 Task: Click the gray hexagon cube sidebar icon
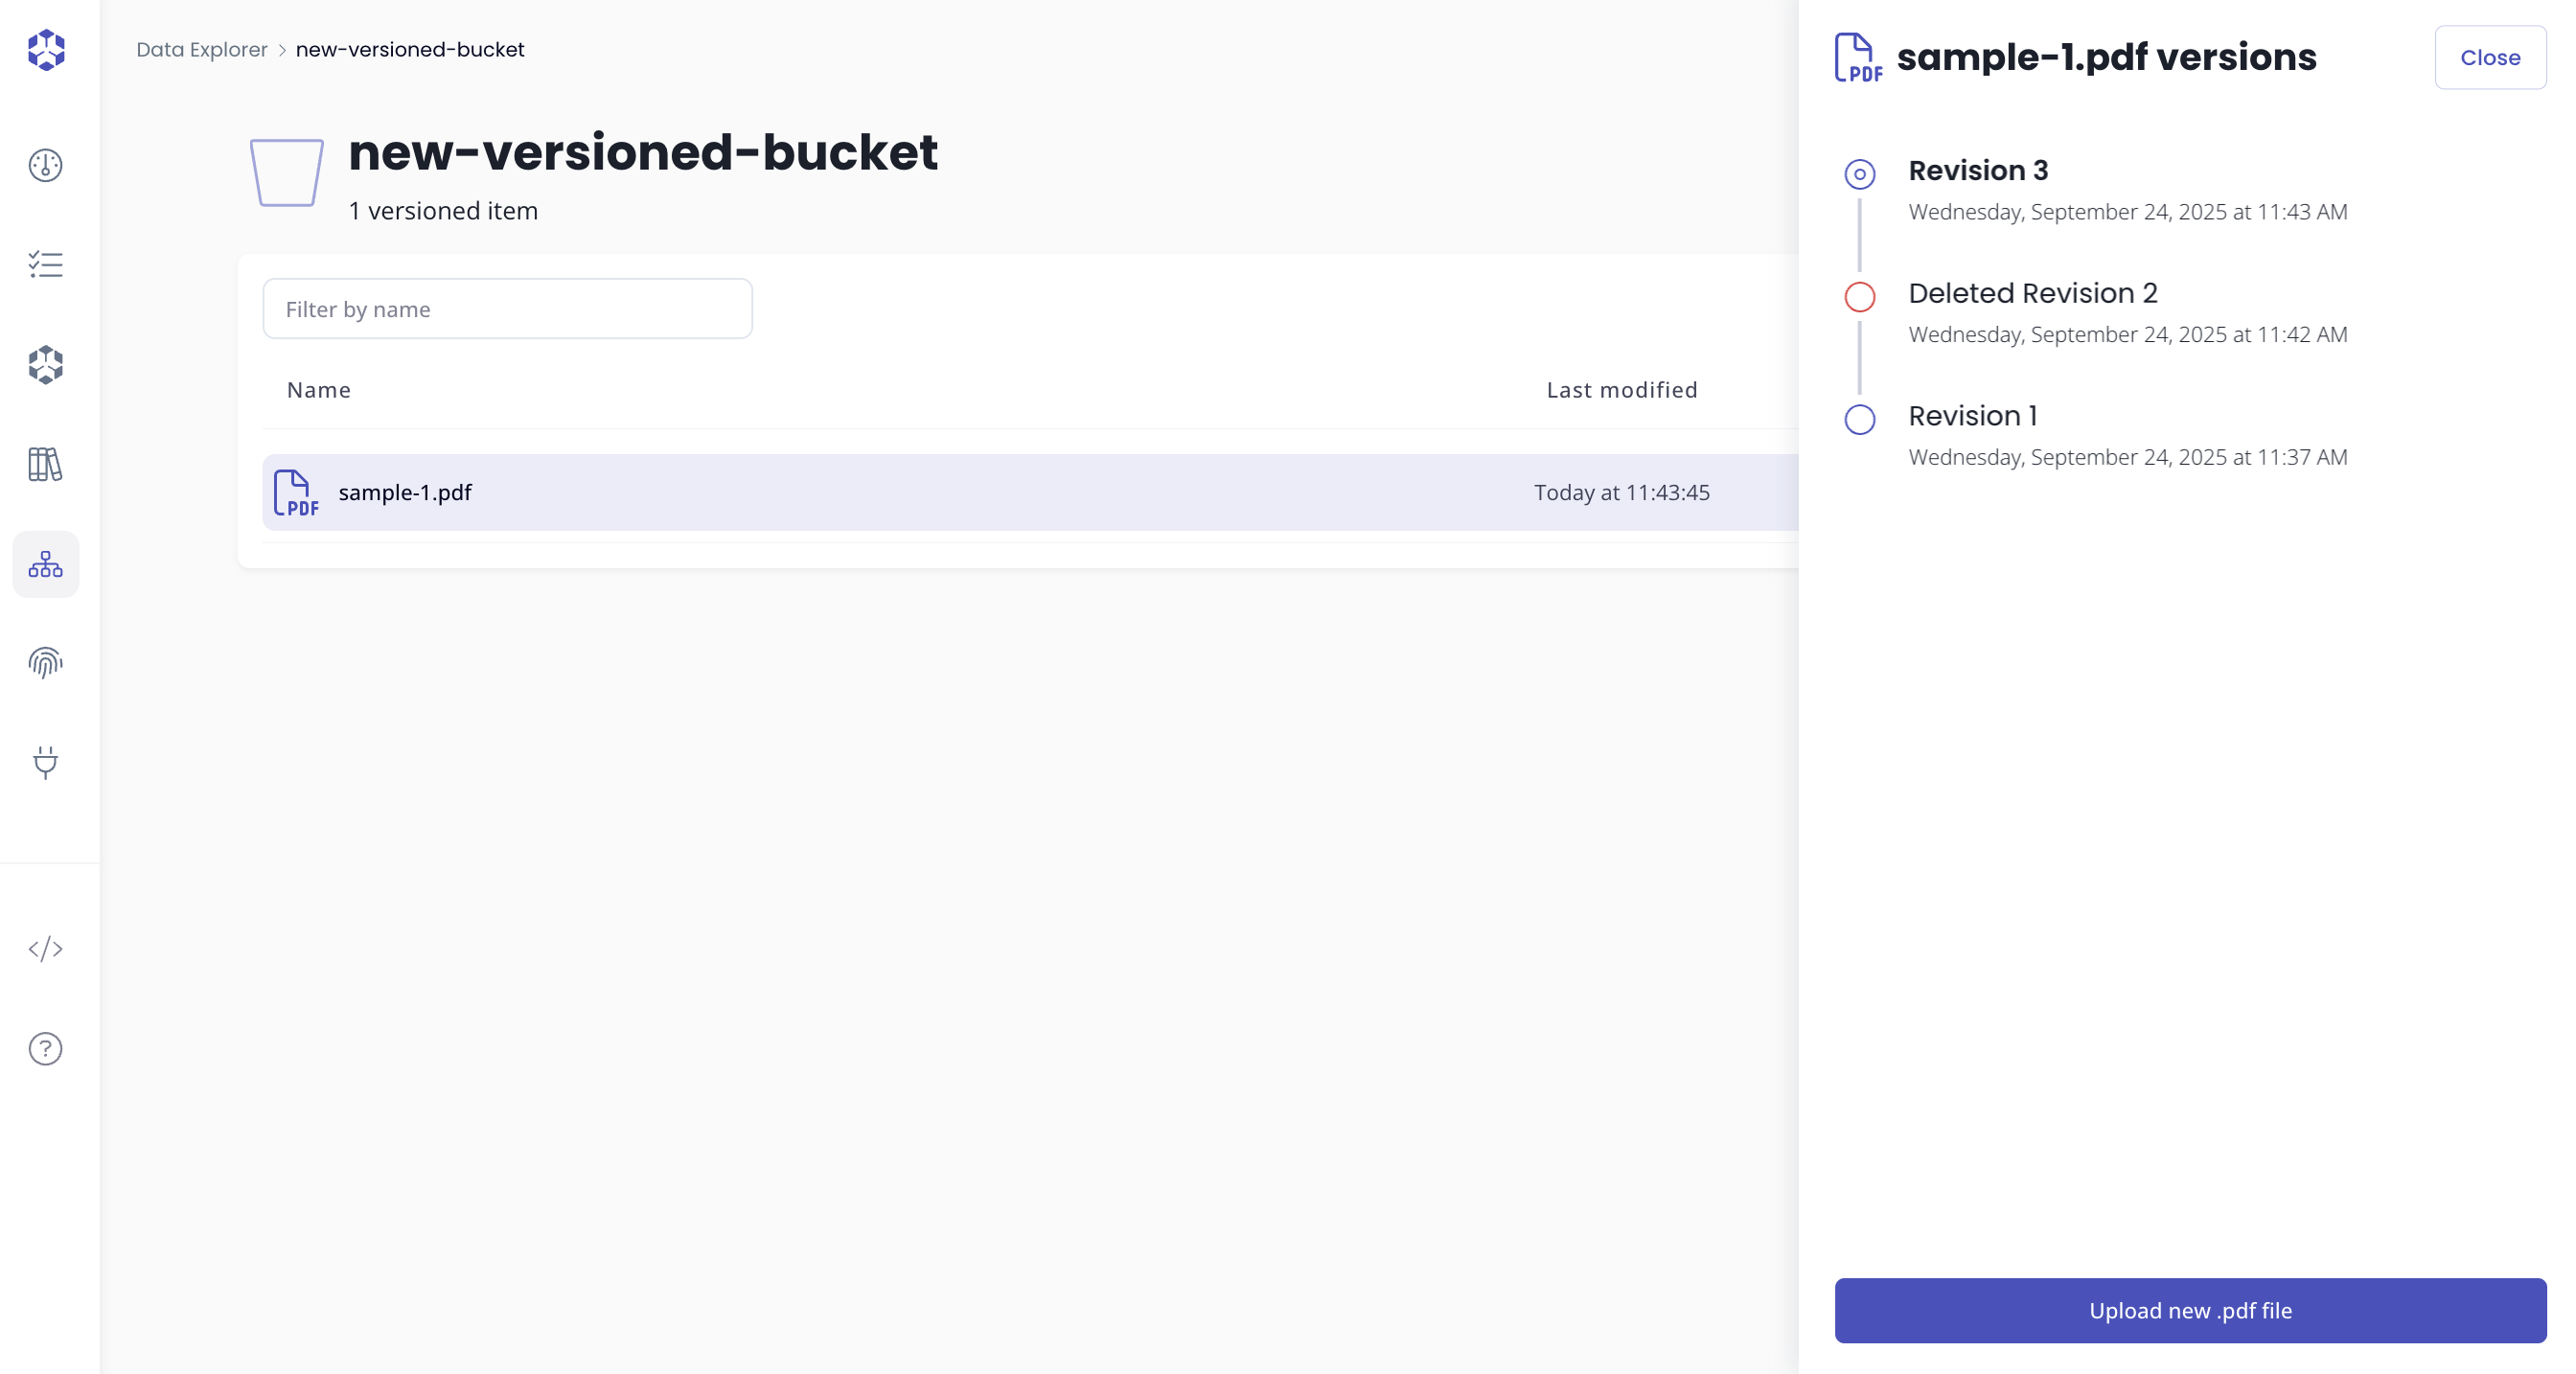pyautogui.click(x=46, y=365)
